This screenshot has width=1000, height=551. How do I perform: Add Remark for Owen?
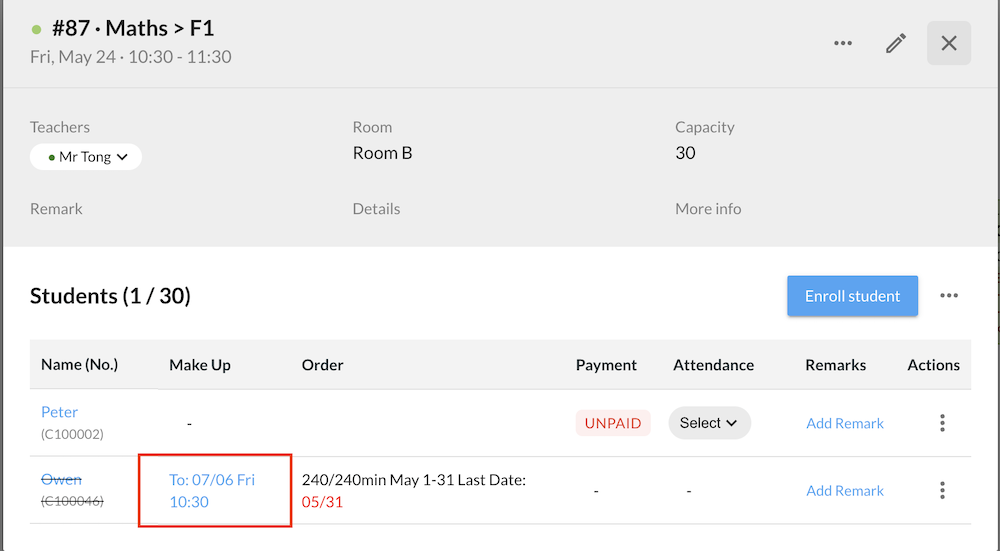coord(845,490)
